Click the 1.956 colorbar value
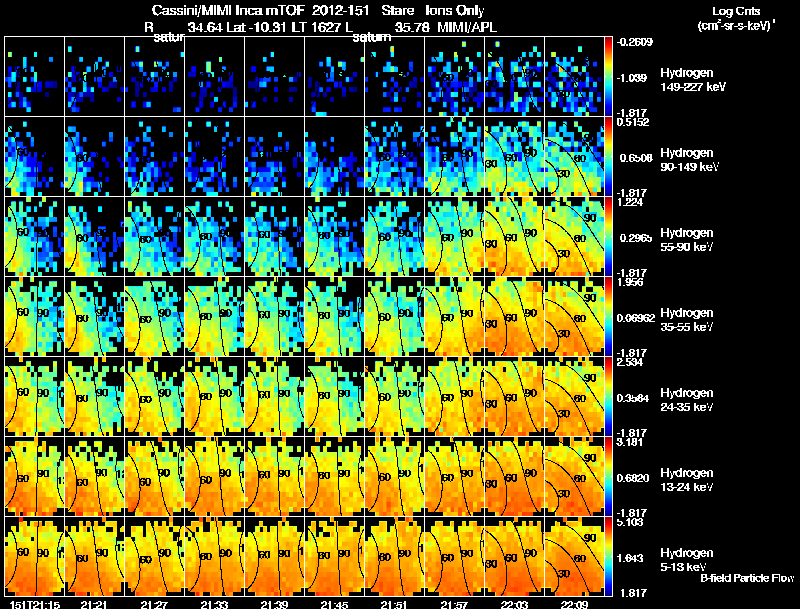This screenshot has height=609, width=800. pos(630,283)
